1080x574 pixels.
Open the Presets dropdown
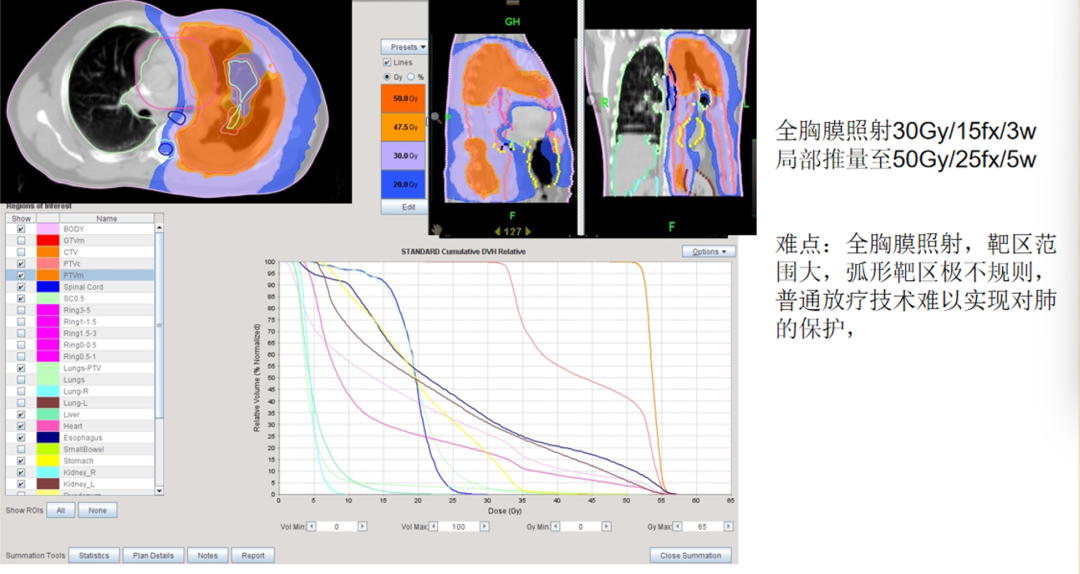(x=408, y=47)
